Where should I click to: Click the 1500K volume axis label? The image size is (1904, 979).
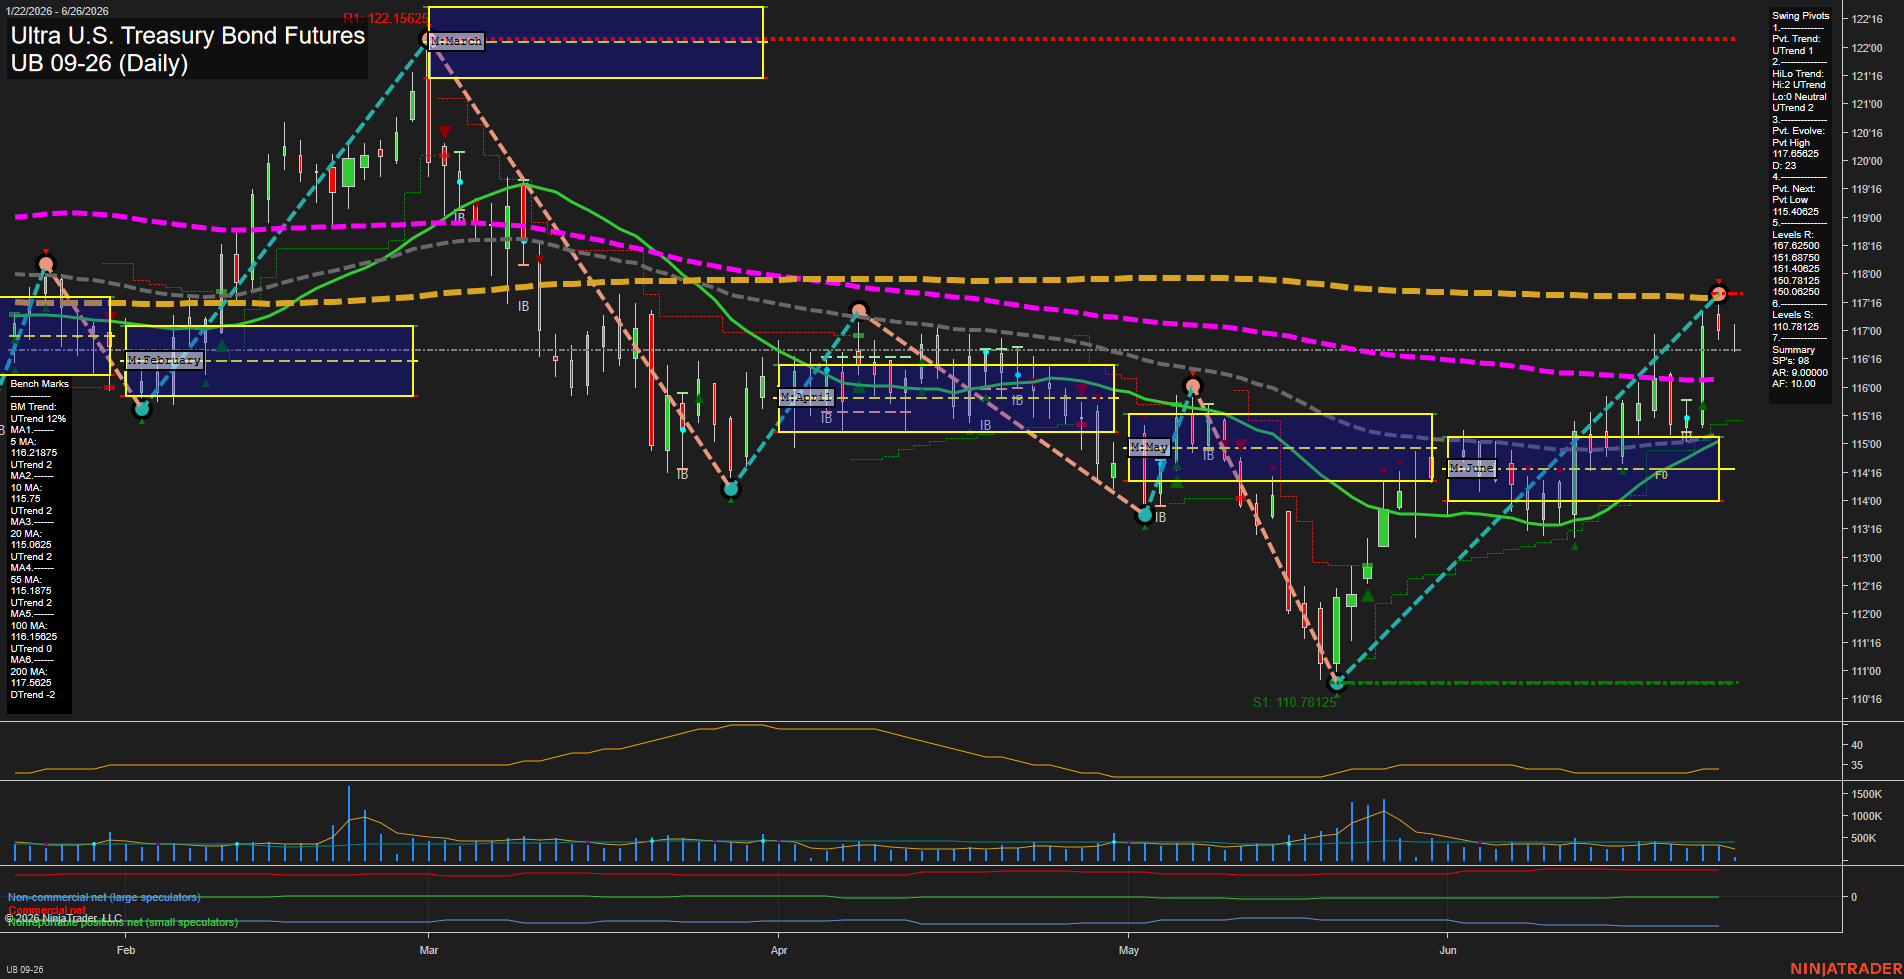[x=1867, y=794]
